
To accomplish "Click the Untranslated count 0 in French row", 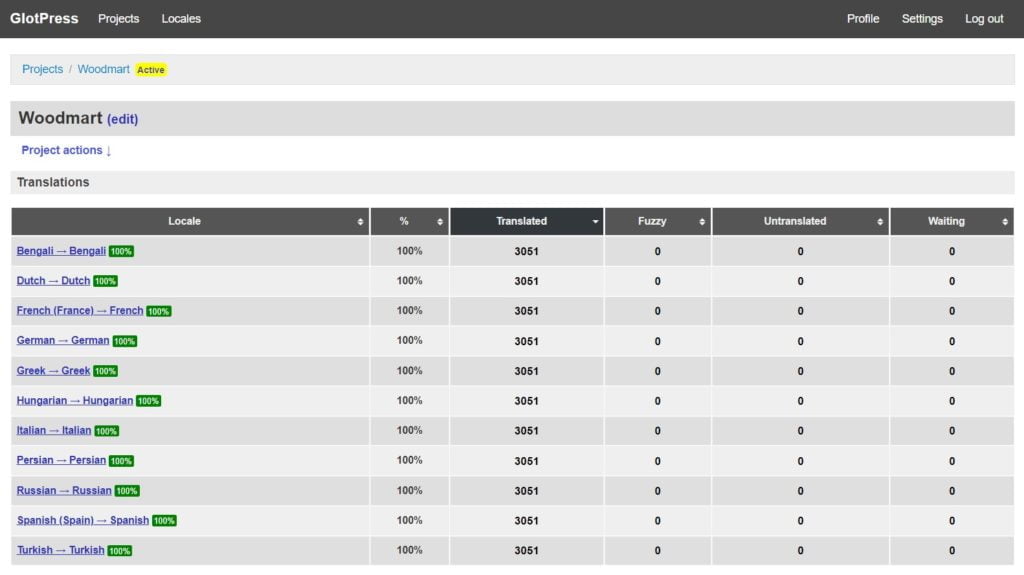I will click(800, 312).
